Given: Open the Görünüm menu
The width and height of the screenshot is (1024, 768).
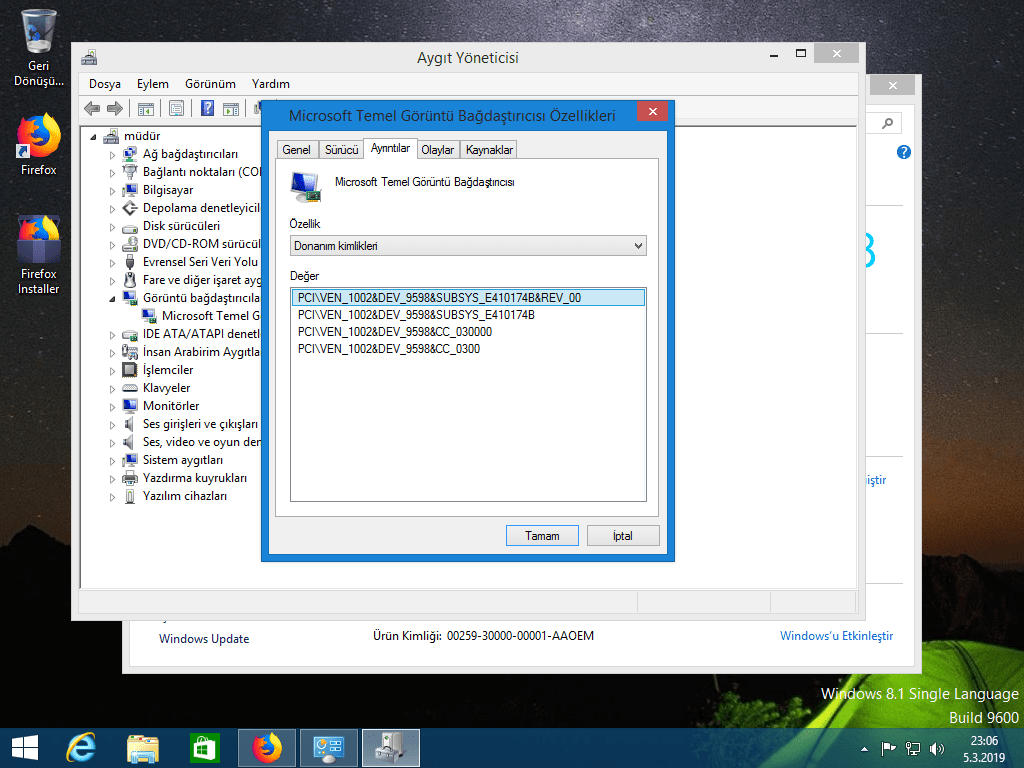Looking at the screenshot, I should pyautogui.click(x=210, y=84).
